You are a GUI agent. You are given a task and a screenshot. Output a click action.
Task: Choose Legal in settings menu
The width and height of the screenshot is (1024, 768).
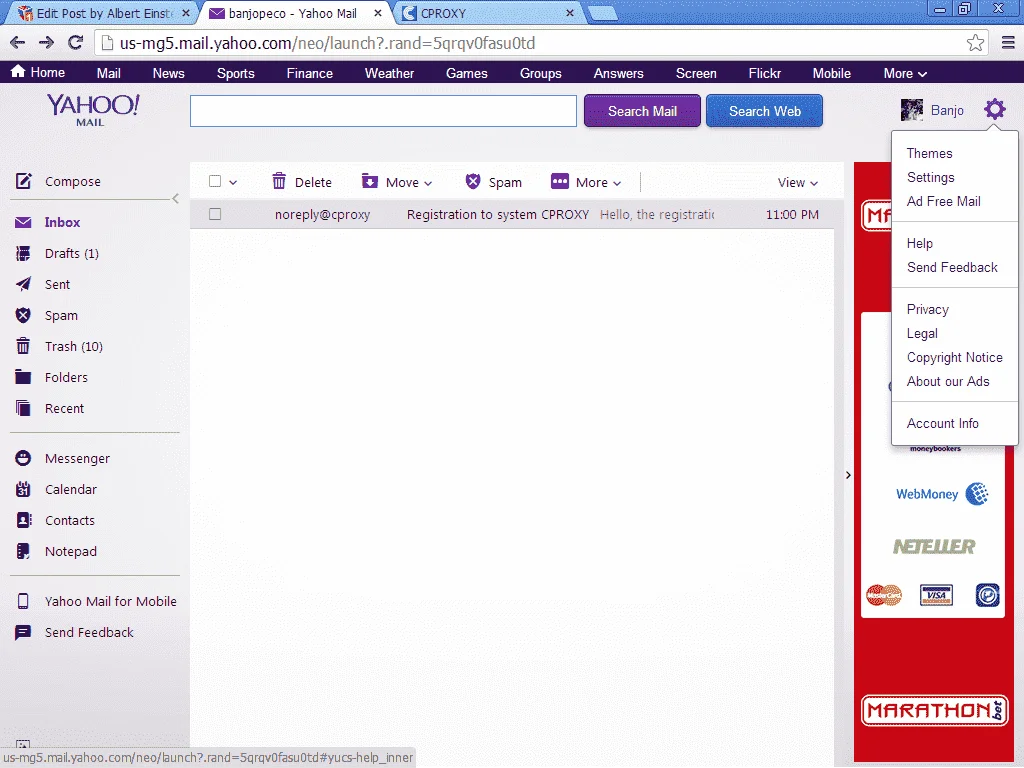tap(921, 334)
